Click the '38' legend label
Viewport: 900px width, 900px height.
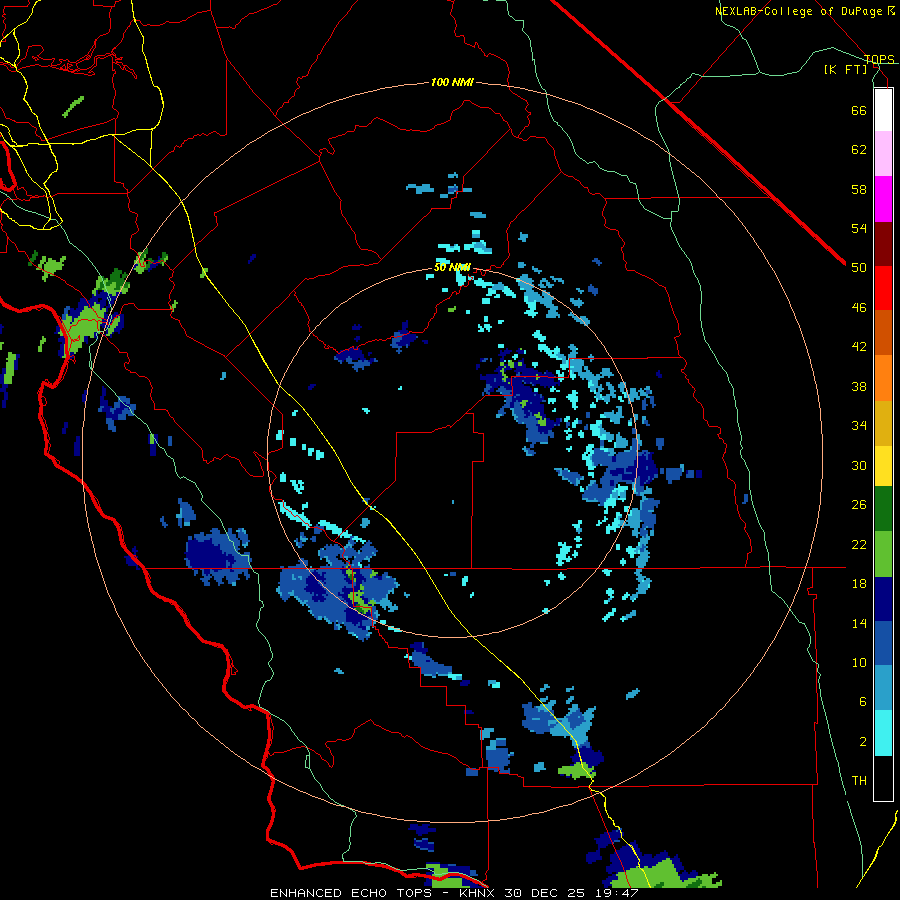[859, 386]
